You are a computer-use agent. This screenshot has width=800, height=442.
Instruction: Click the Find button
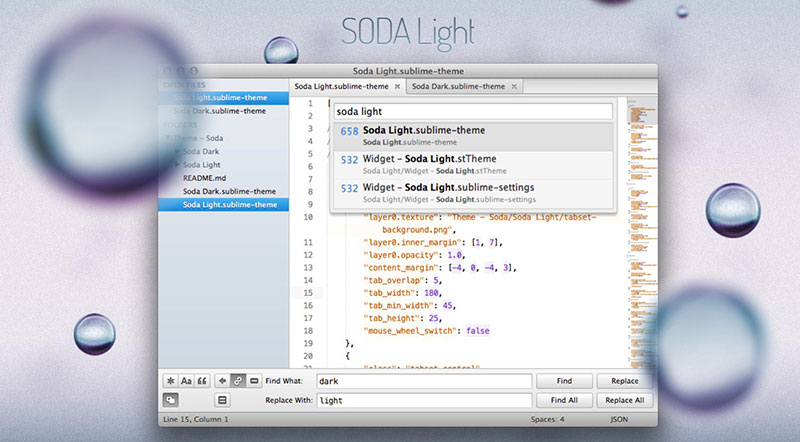coord(564,381)
